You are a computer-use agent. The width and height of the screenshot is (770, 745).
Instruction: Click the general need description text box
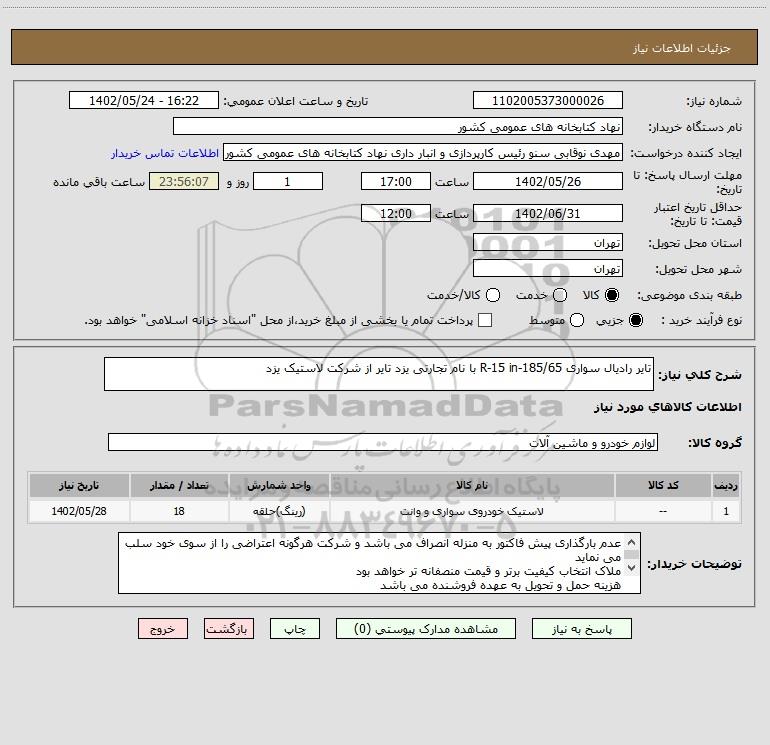(x=379, y=374)
